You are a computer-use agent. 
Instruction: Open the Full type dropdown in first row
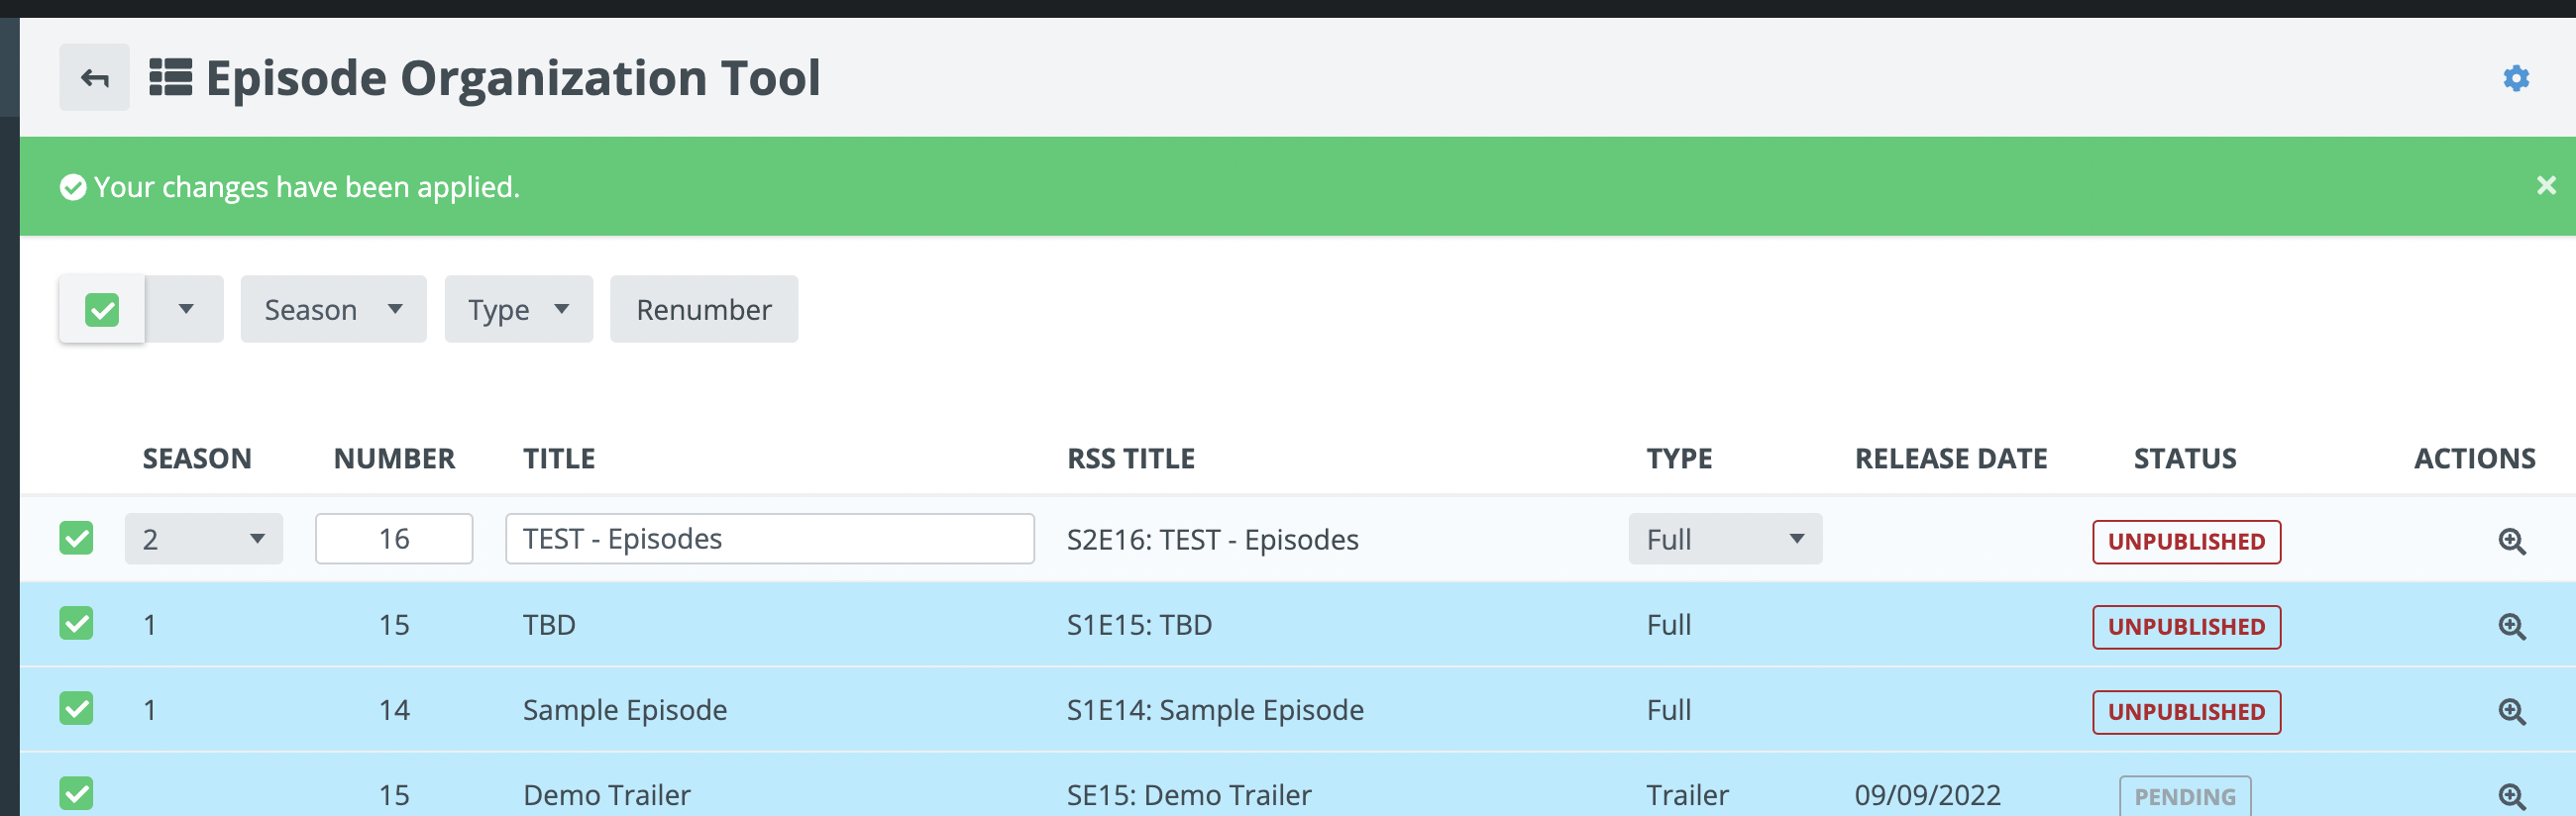tap(1724, 539)
